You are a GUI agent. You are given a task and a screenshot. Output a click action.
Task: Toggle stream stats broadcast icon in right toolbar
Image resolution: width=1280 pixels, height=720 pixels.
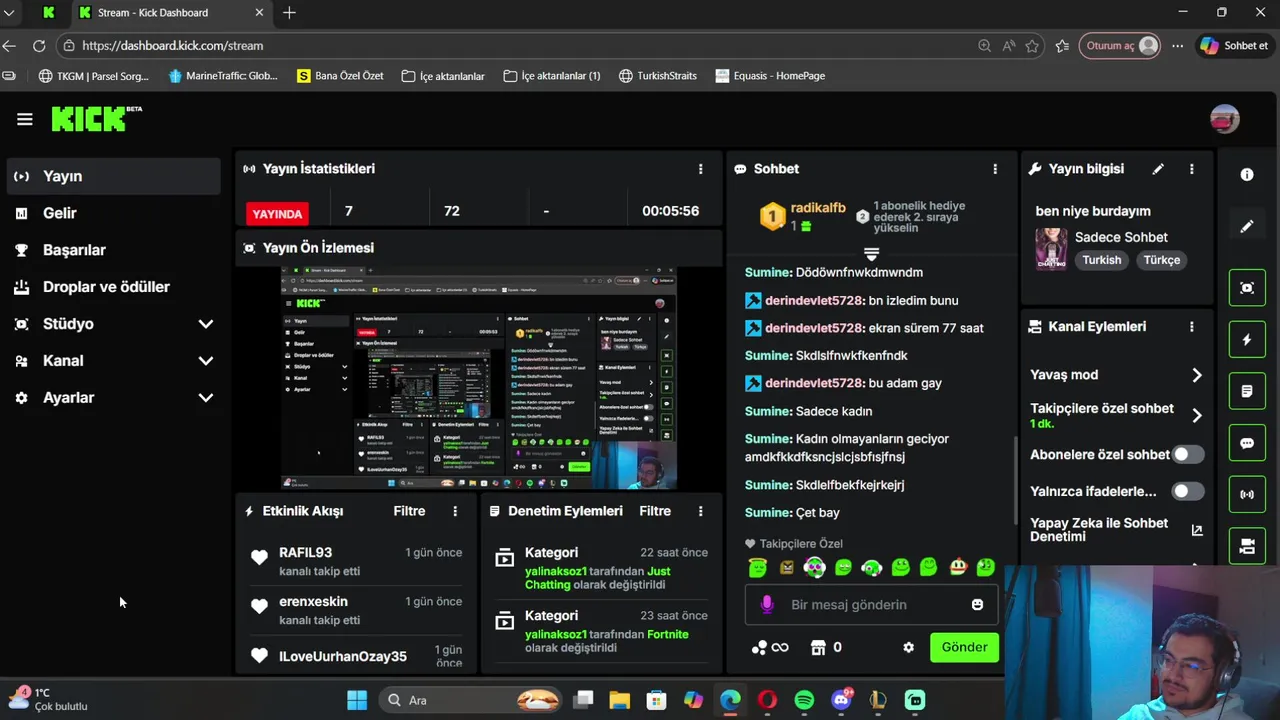click(1247, 494)
